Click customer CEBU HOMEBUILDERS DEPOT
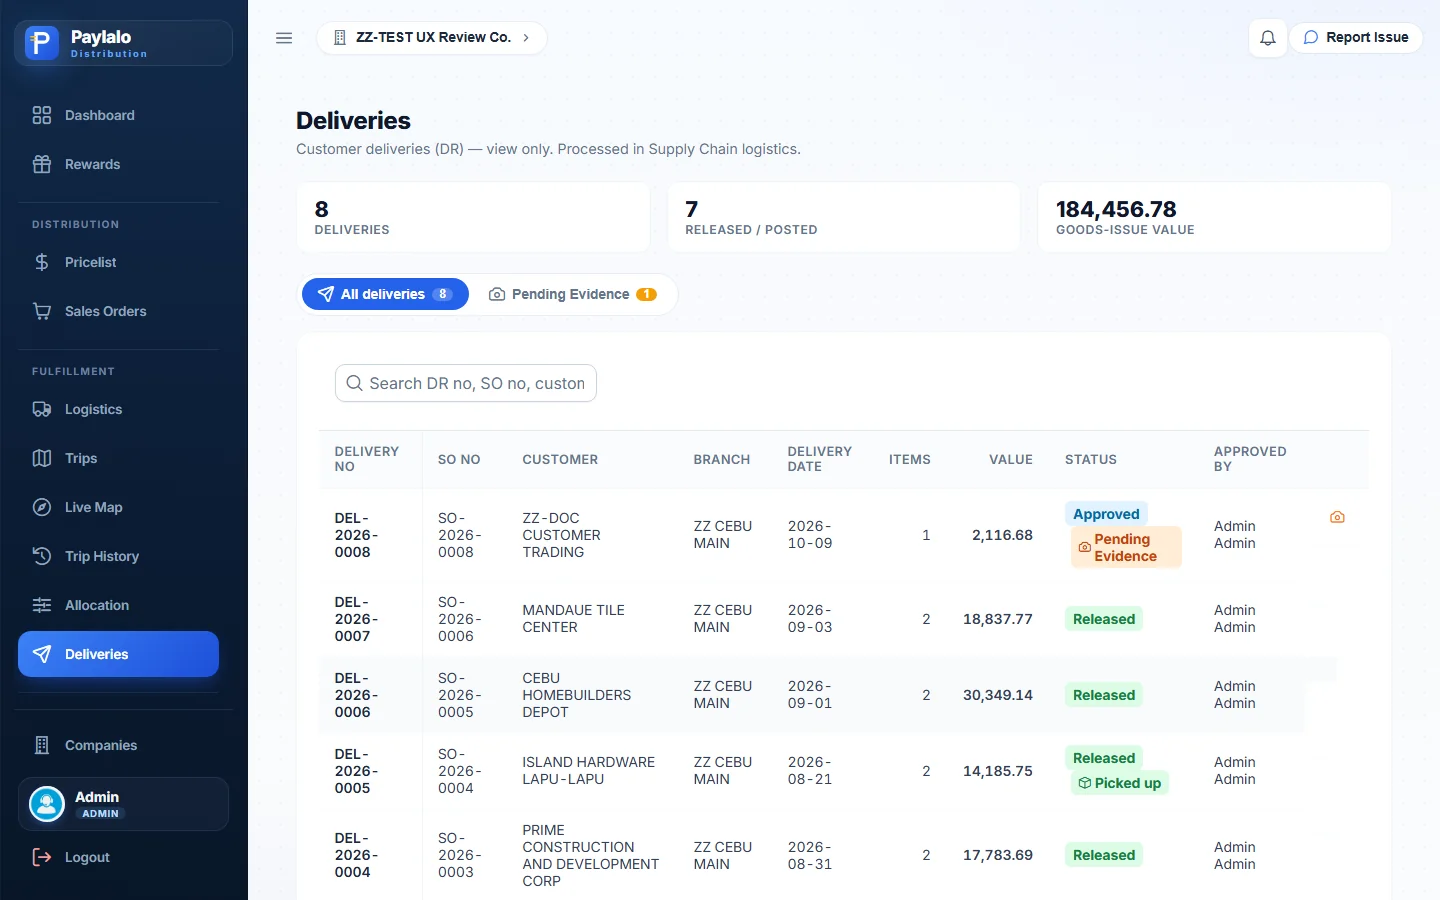 (x=577, y=695)
